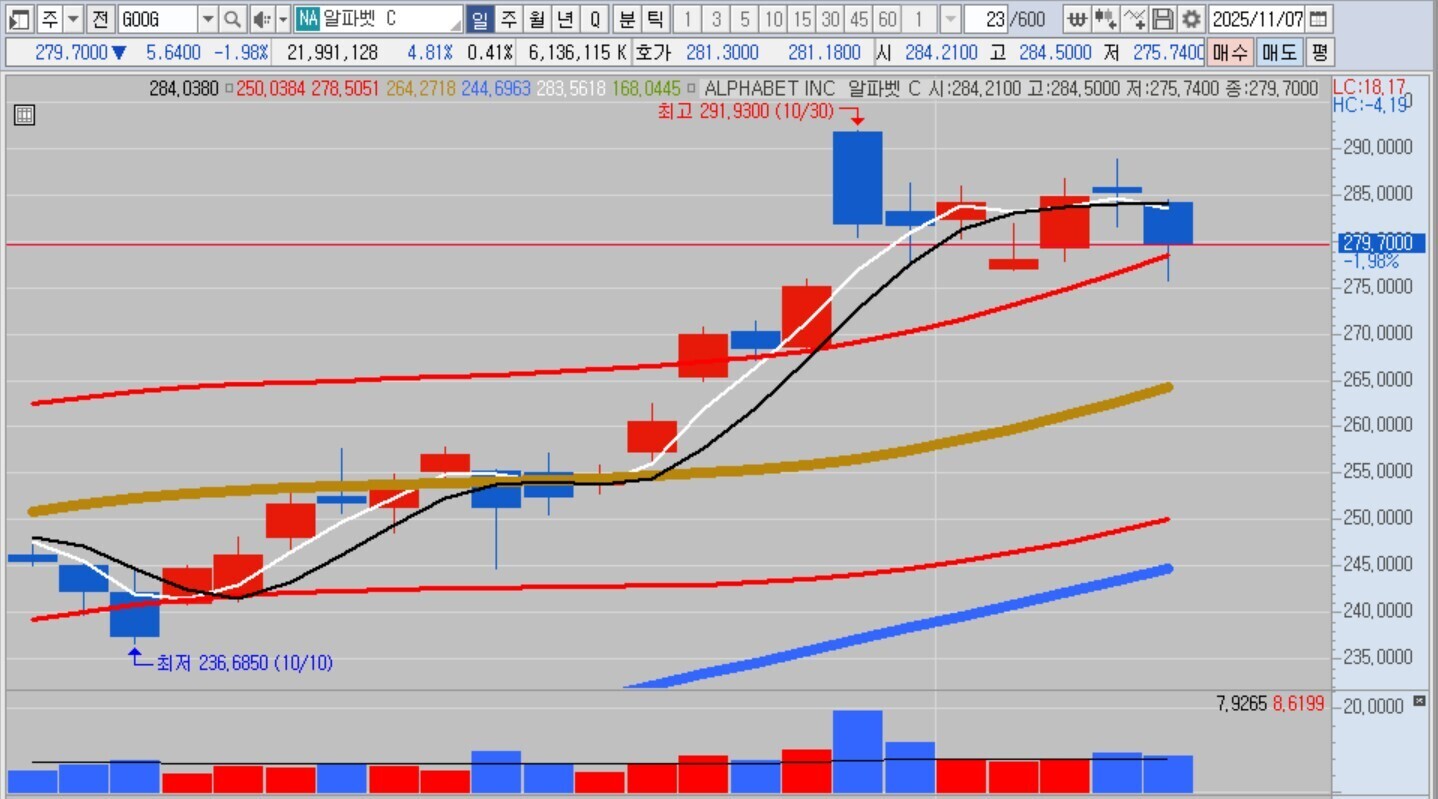Image resolution: width=1438 pixels, height=799 pixels.
Task: Select the 60 interval button
Action: click(887, 19)
